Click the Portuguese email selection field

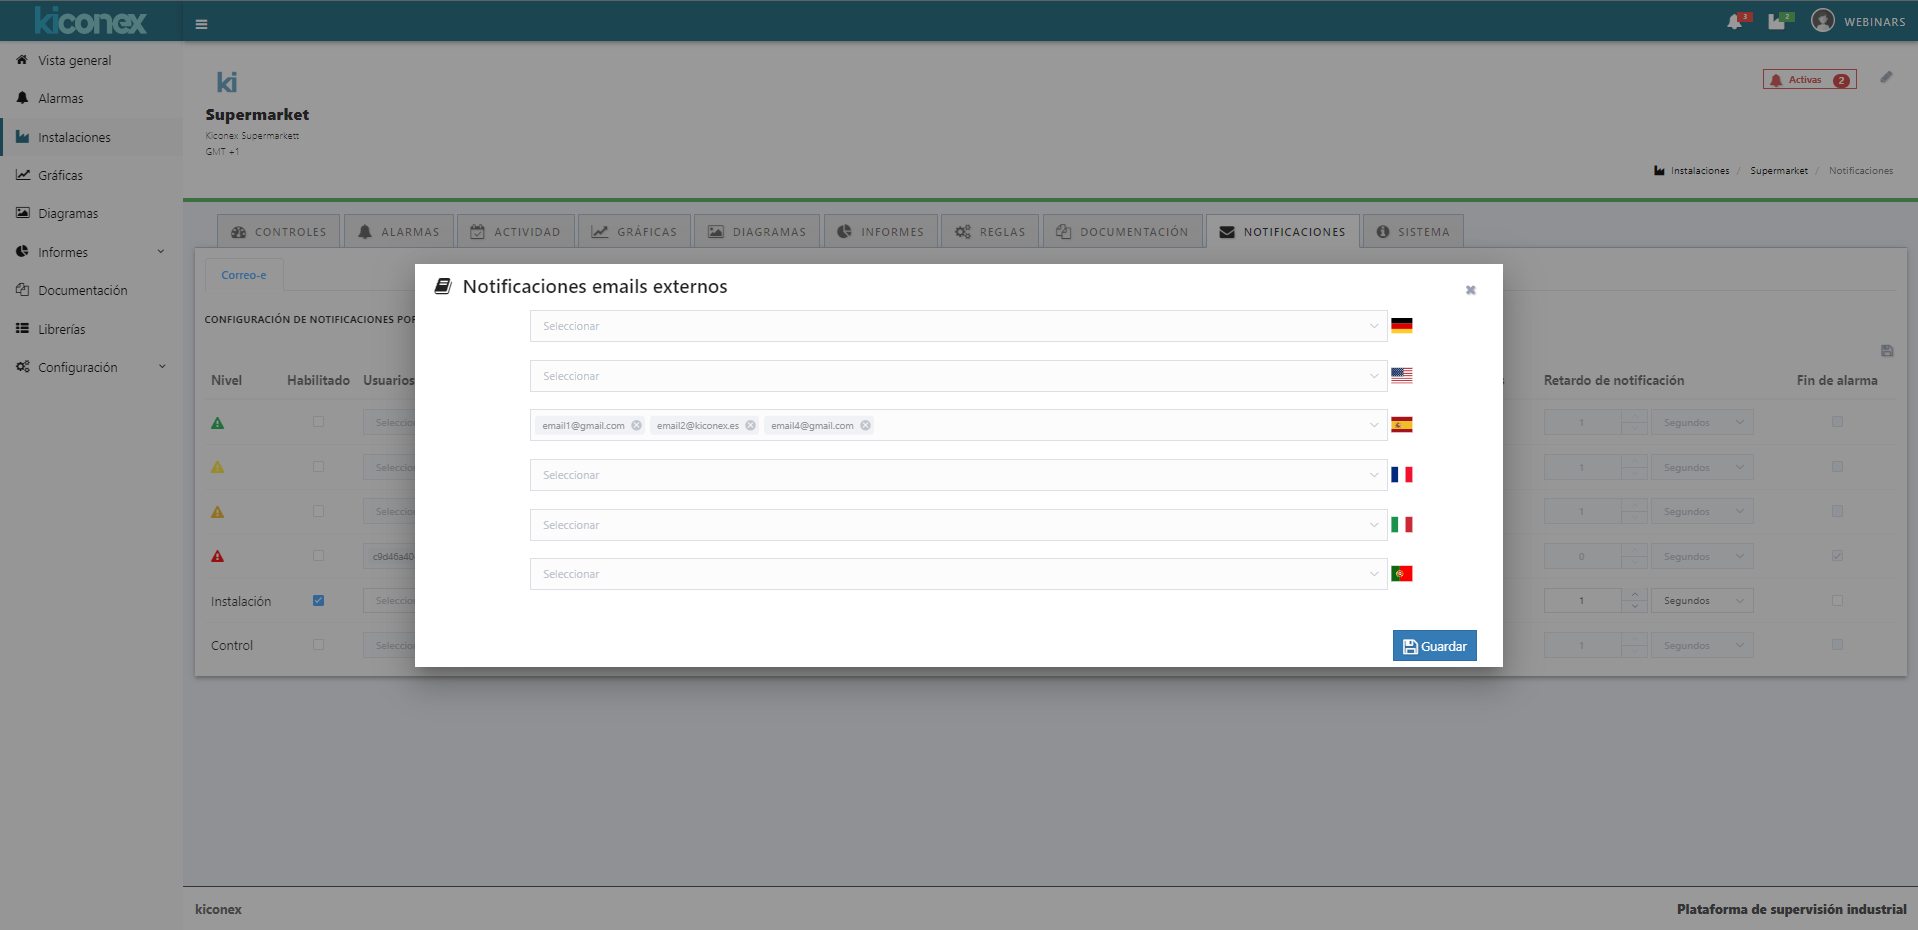point(957,574)
